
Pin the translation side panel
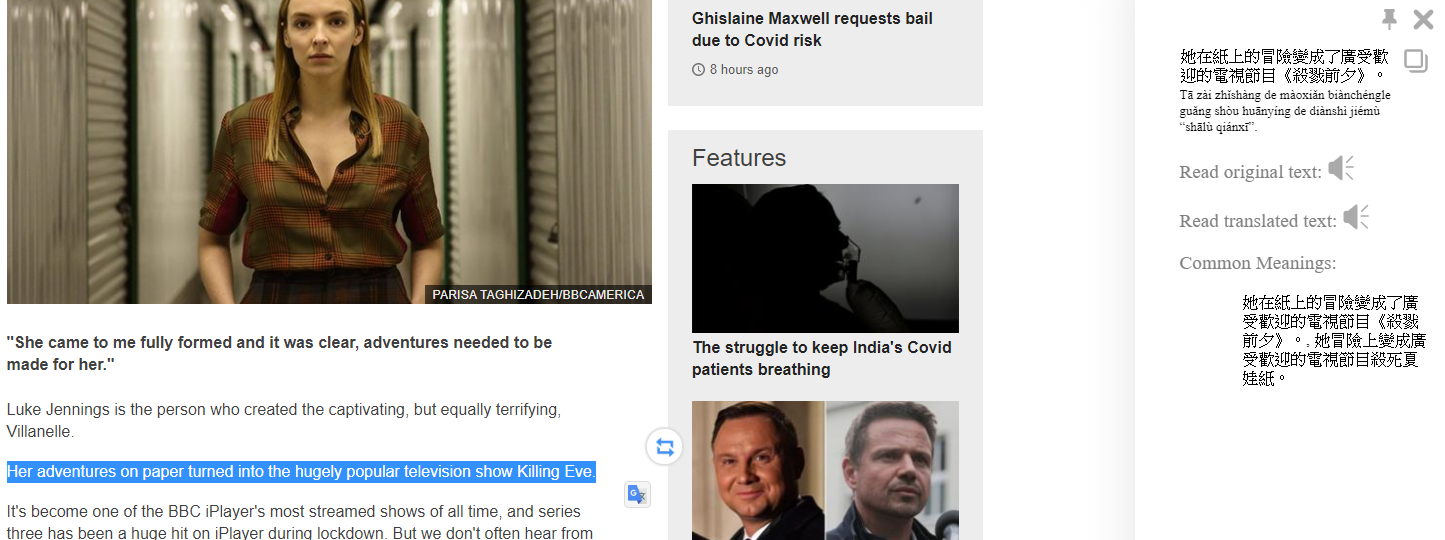tap(1389, 19)
